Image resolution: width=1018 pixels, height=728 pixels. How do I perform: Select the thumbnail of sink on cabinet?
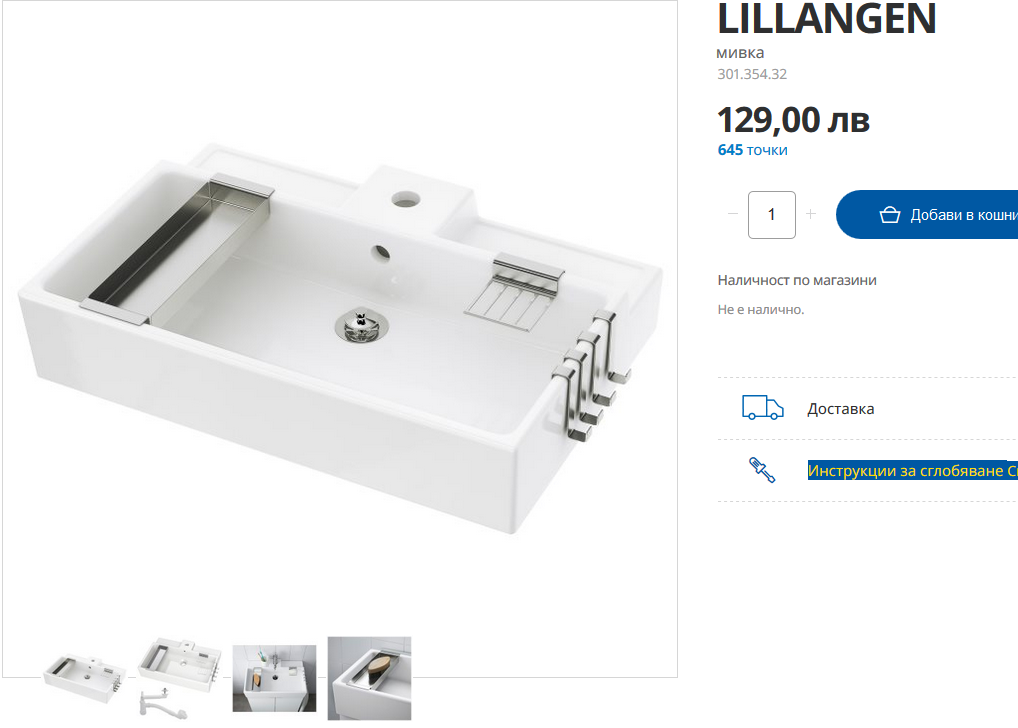click(x=275, y=678)
